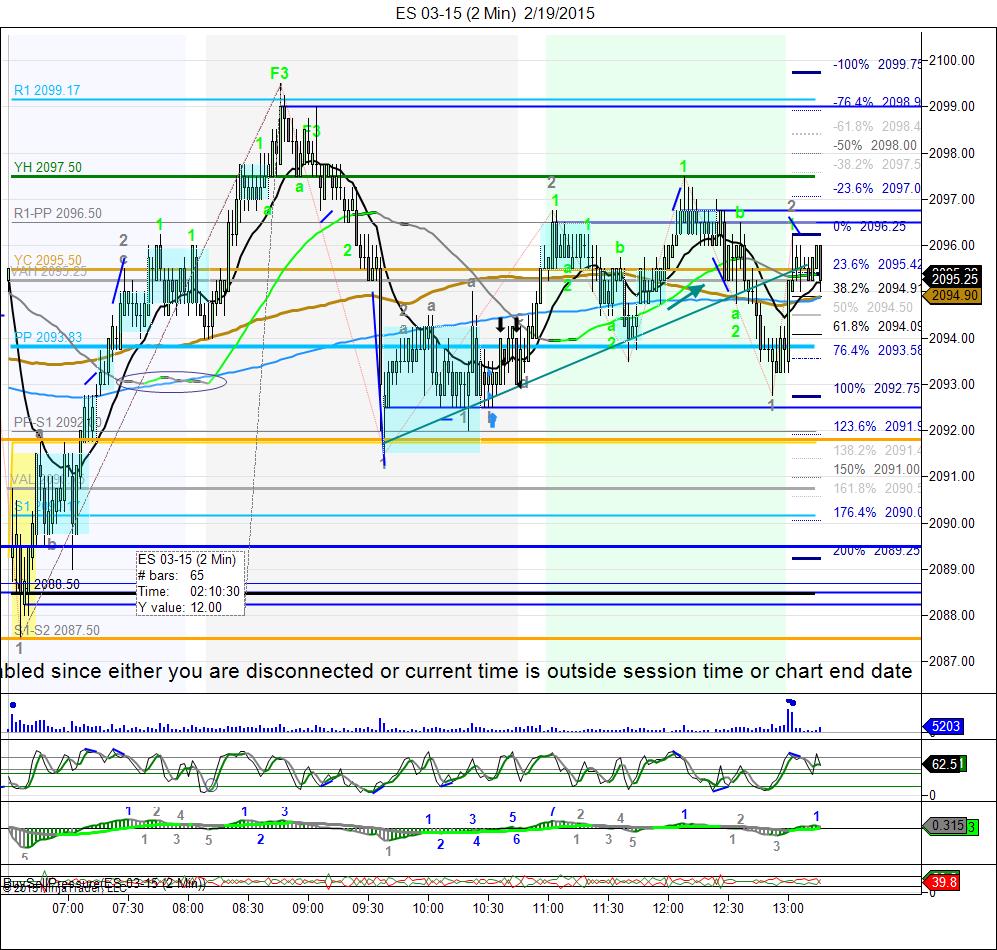Click the 2100.00 price axis label

tap(952, 60)
